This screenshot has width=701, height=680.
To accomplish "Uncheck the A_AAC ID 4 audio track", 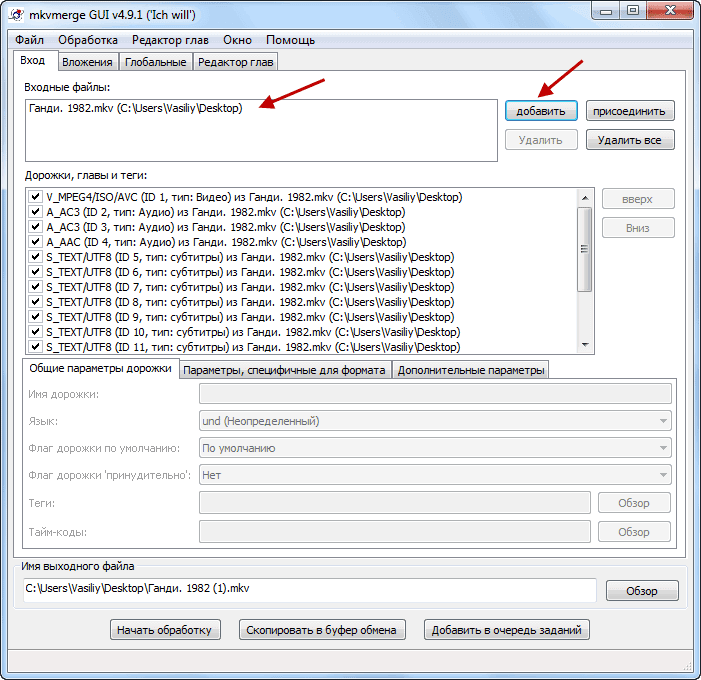I will click(35, 242).
